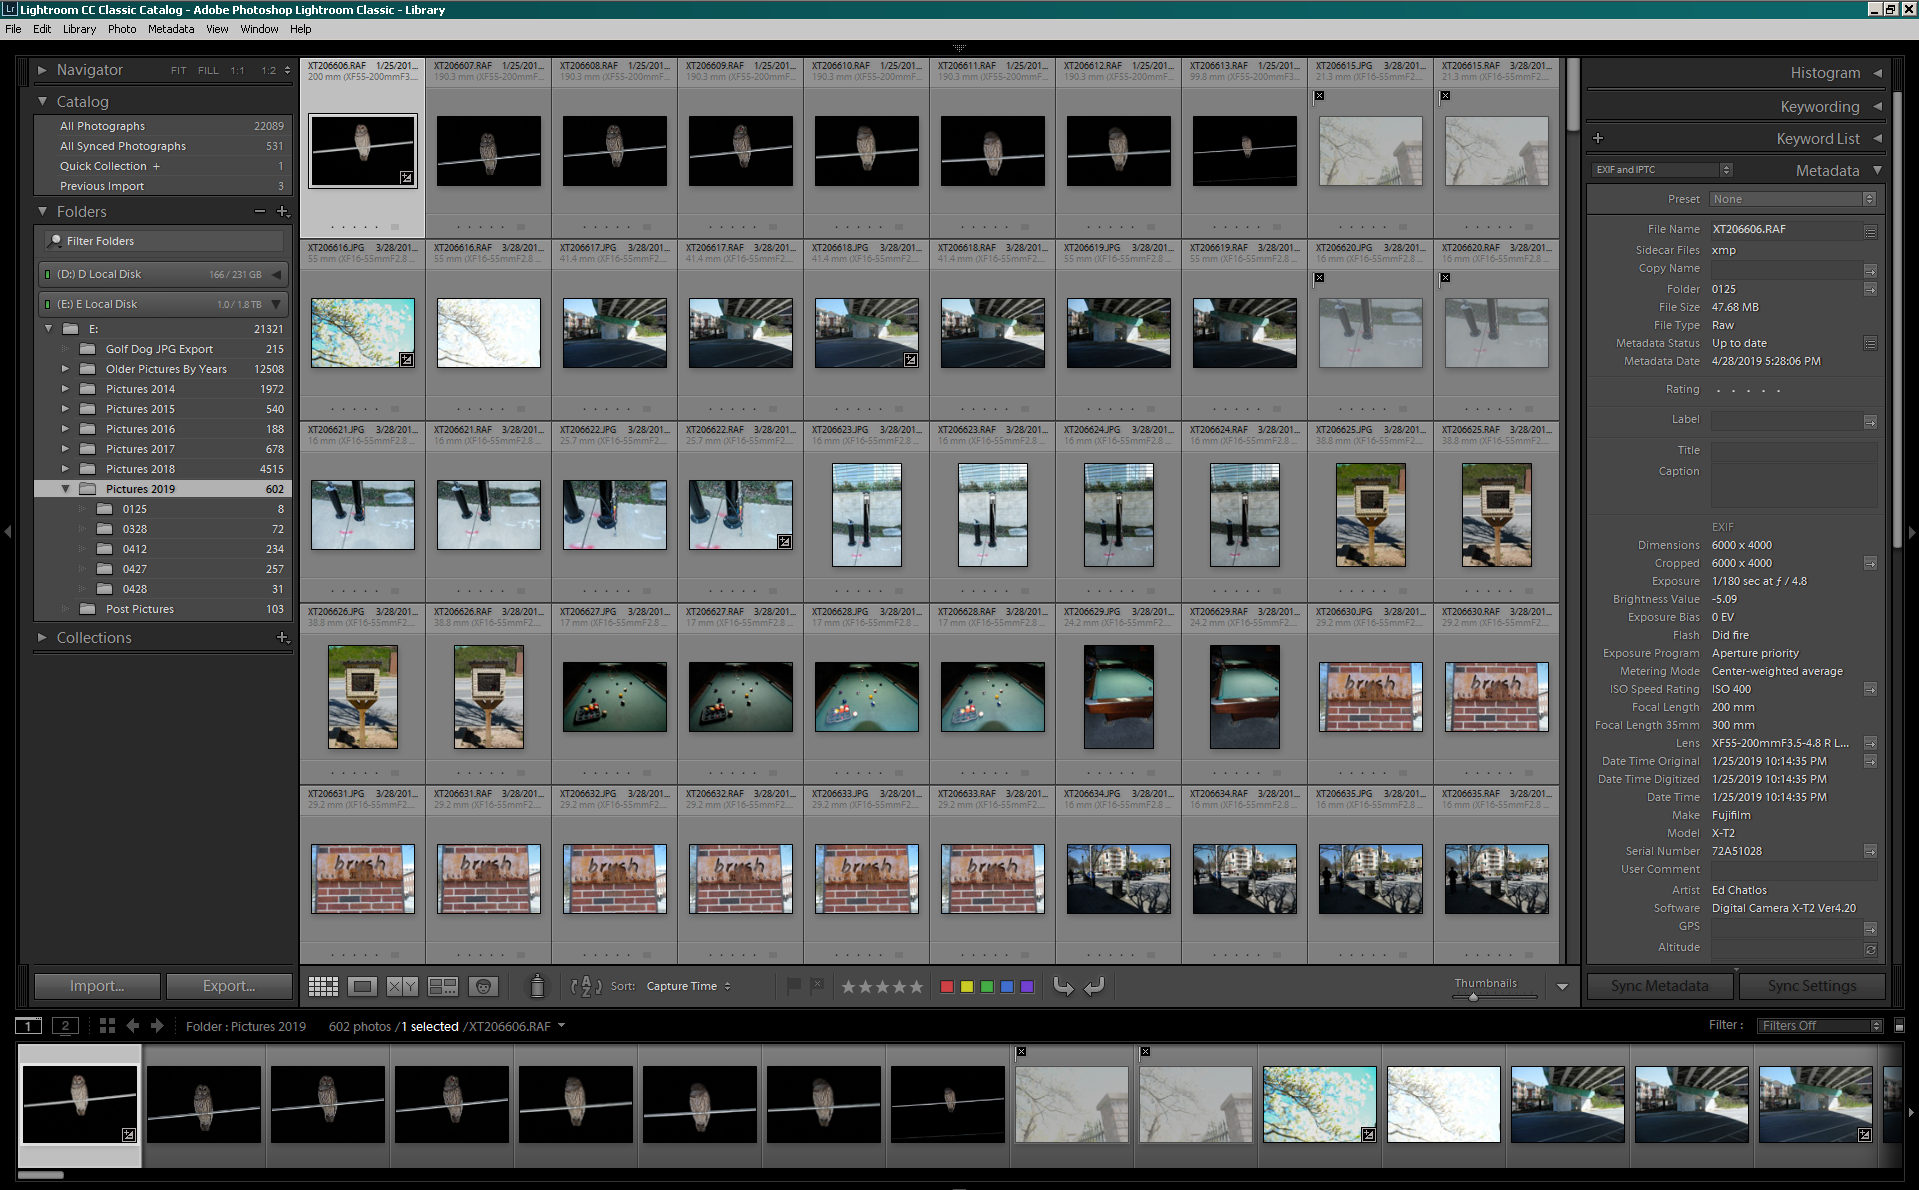This screenshot has height=1190, width=1919.
Task: Click the Import button
Action: tap(95, 986)
